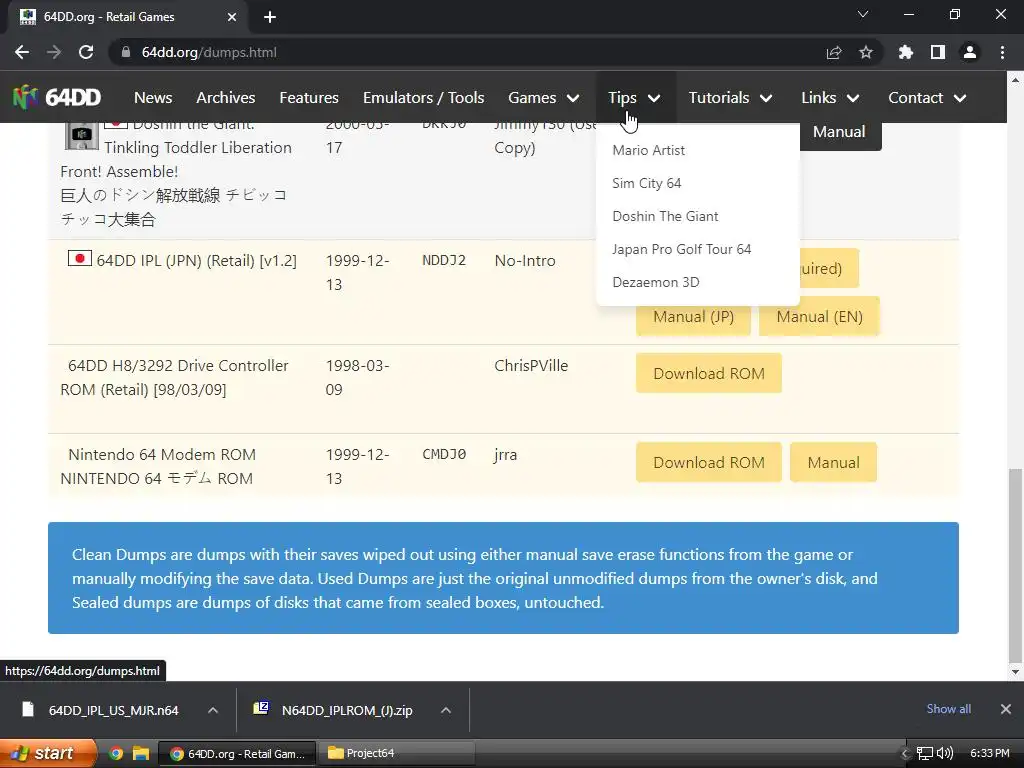This screenshot has width=1024, height=768.
Task: Open the Features nav item
Action: tap(309, 98)
